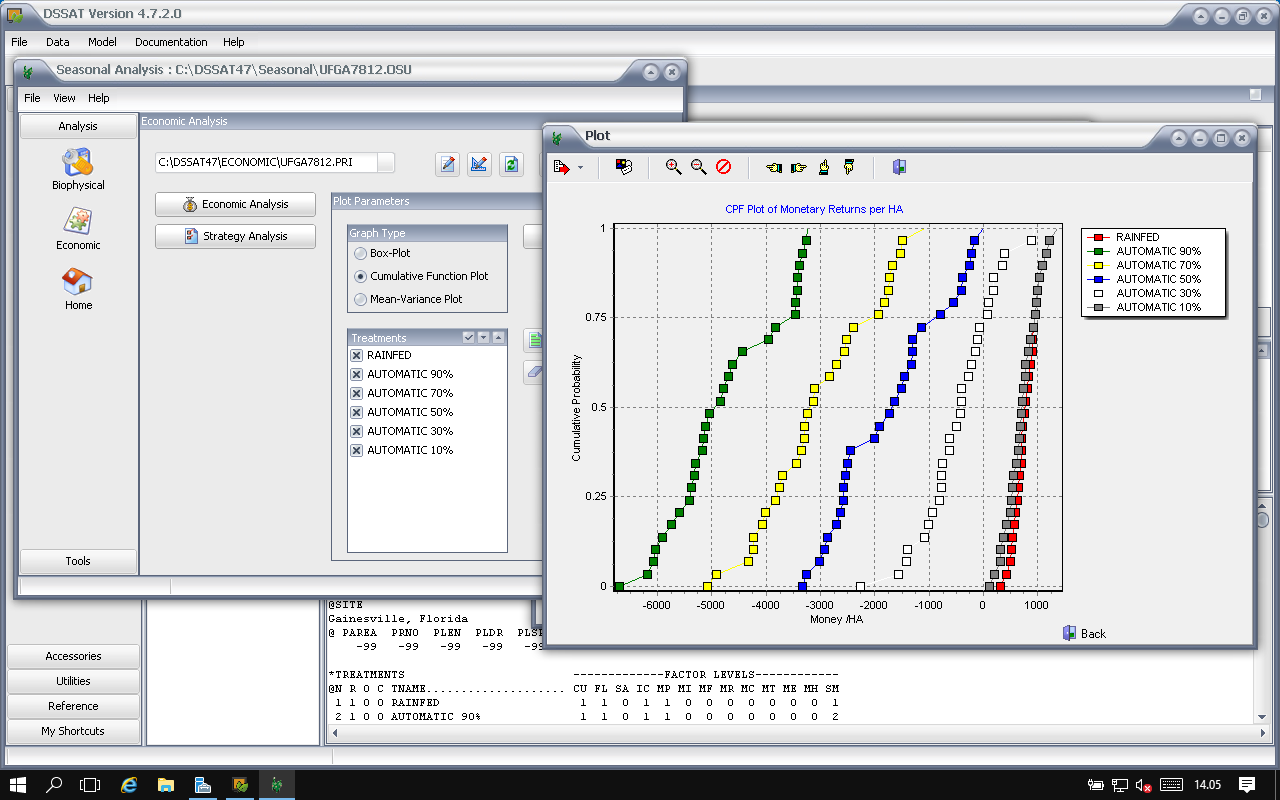Open the price file path dropdown
Viewport: 1280px width, 800px height.
(x=385, y=162)
